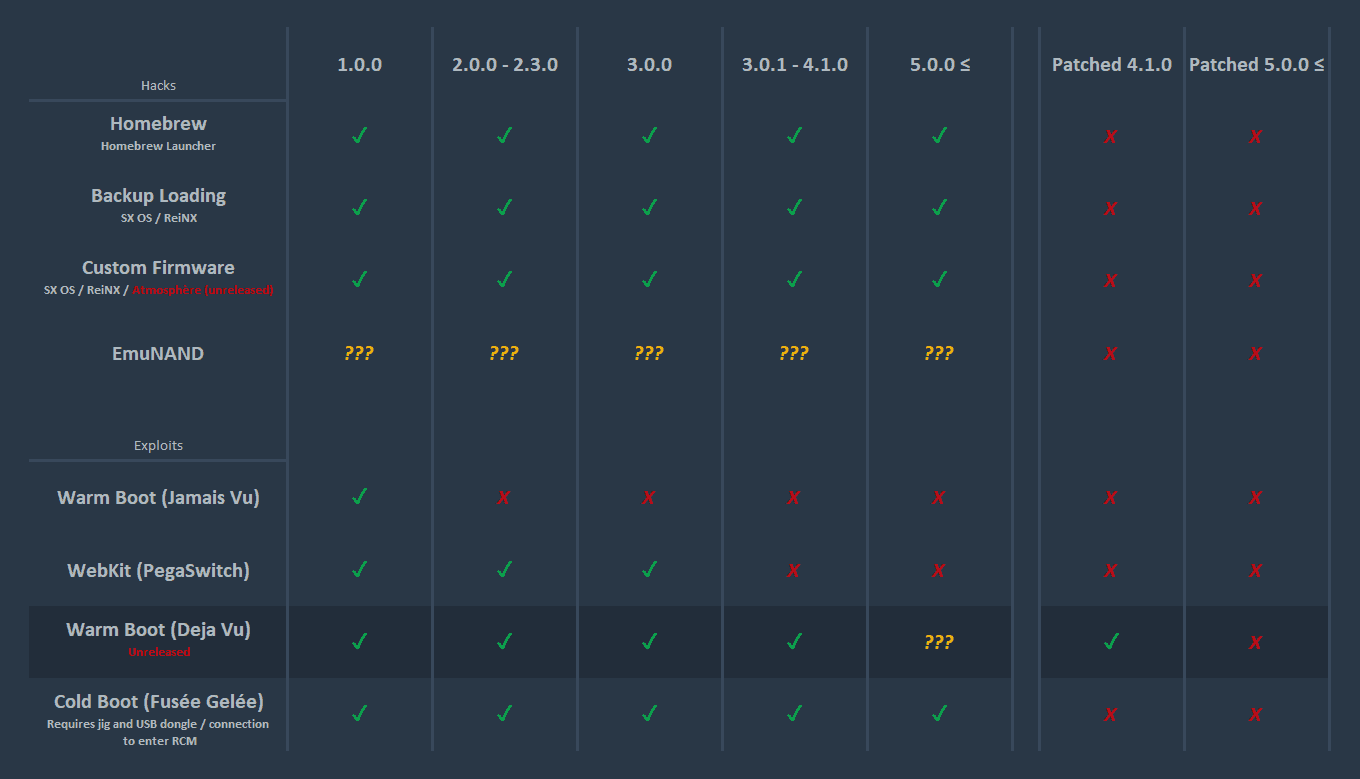This screenshot has height=779, width=1360.
Task: Click the Patched 5.0.0 ≤ column header
Action: coord(1257,65)
